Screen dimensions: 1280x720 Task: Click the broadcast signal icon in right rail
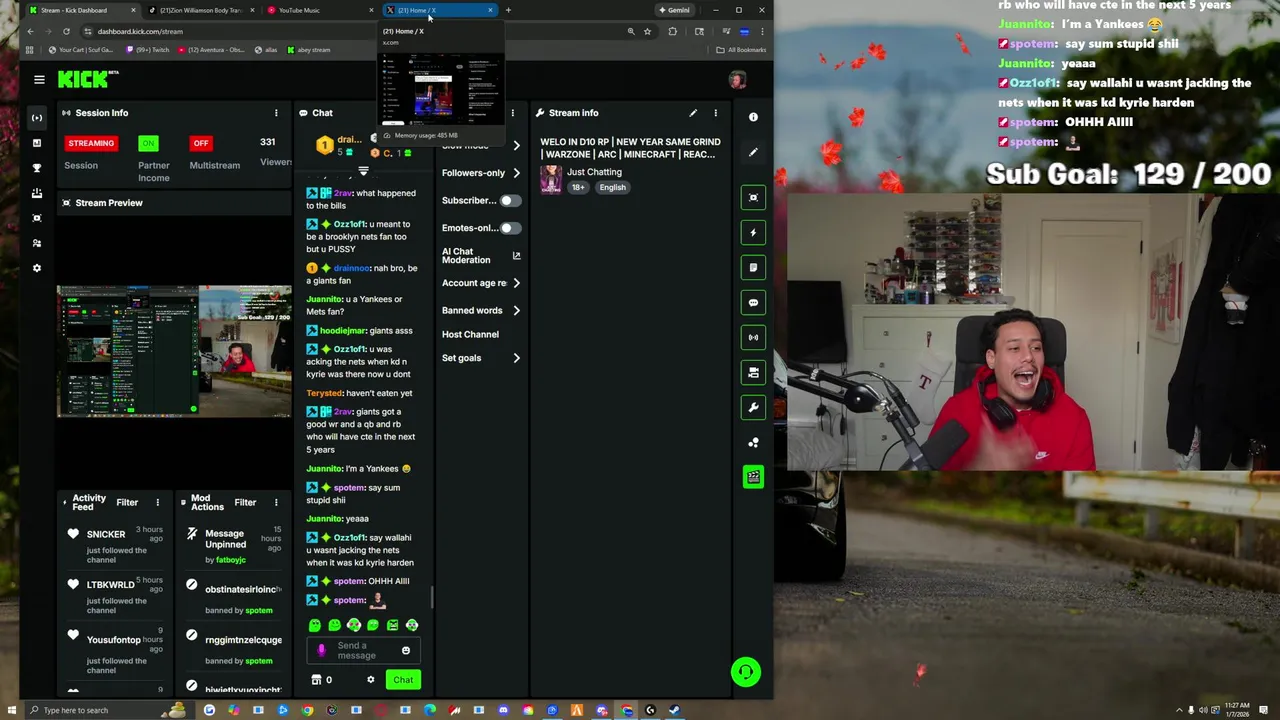753,338
